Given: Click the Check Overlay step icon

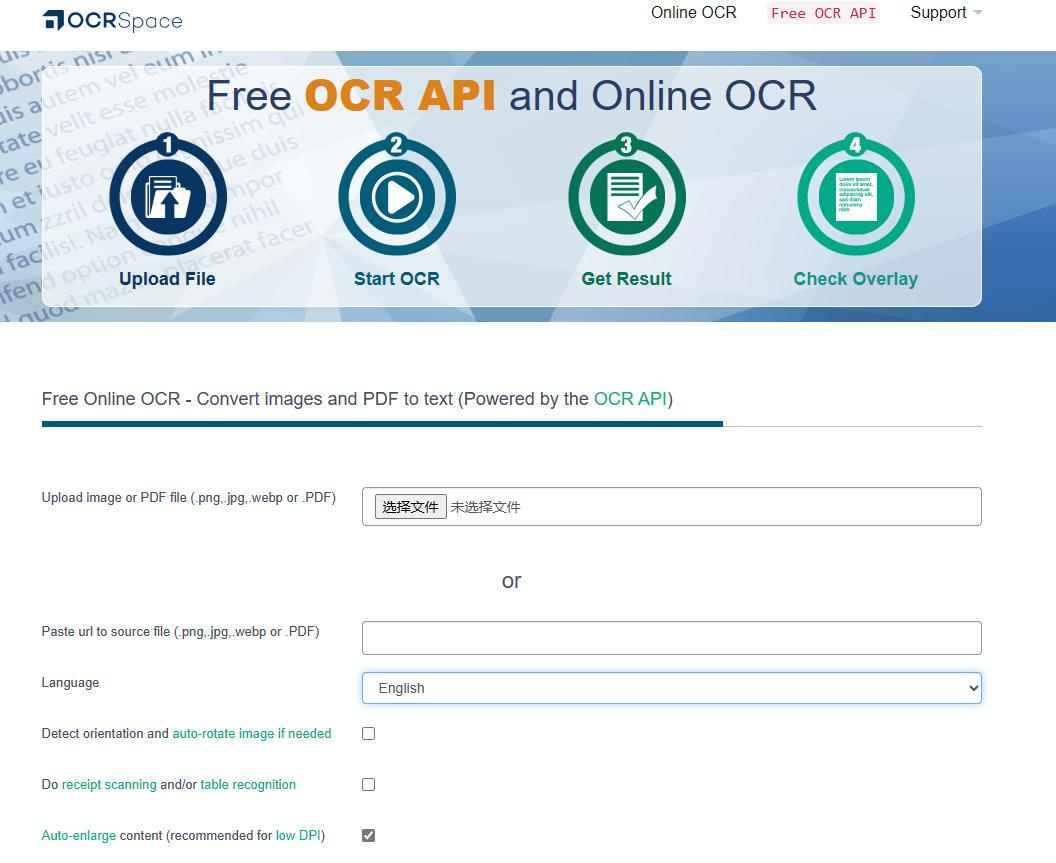Looking at the screenshot, I should [856, 196].
